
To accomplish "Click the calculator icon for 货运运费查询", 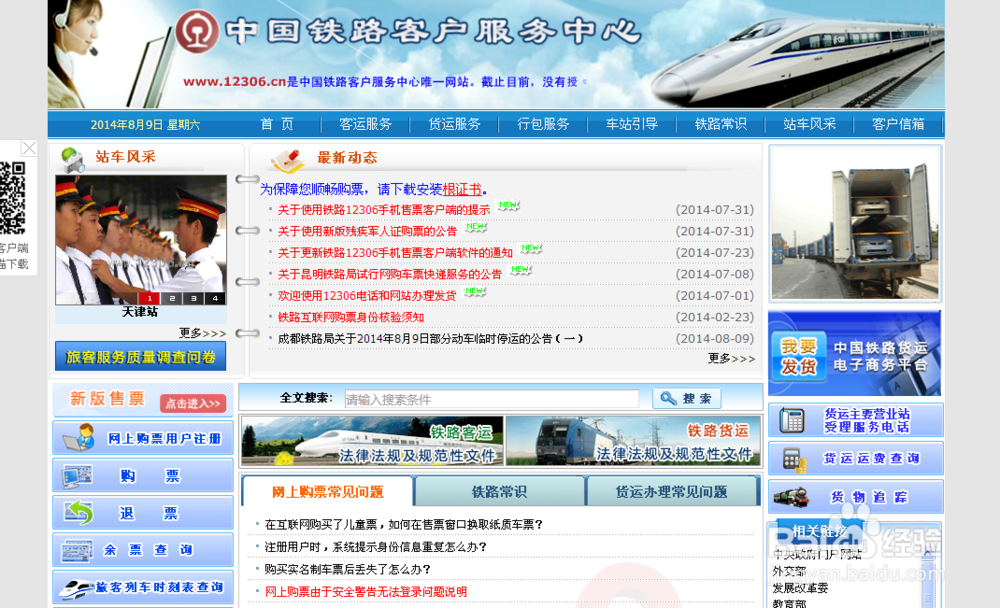I will pos(794,459).
